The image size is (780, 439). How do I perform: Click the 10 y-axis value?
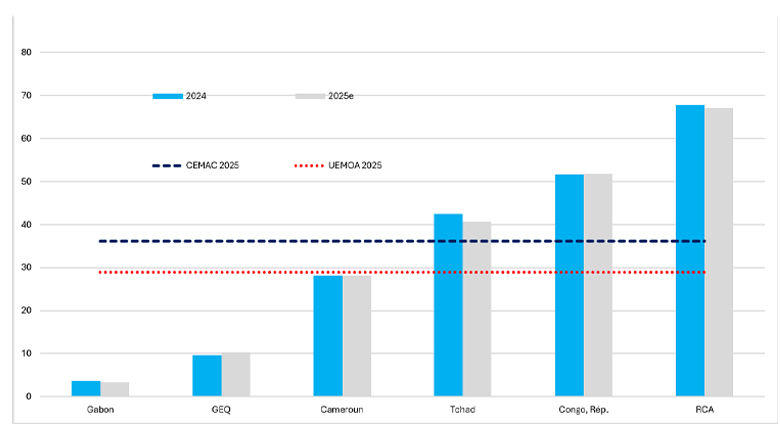pos(26,353)
